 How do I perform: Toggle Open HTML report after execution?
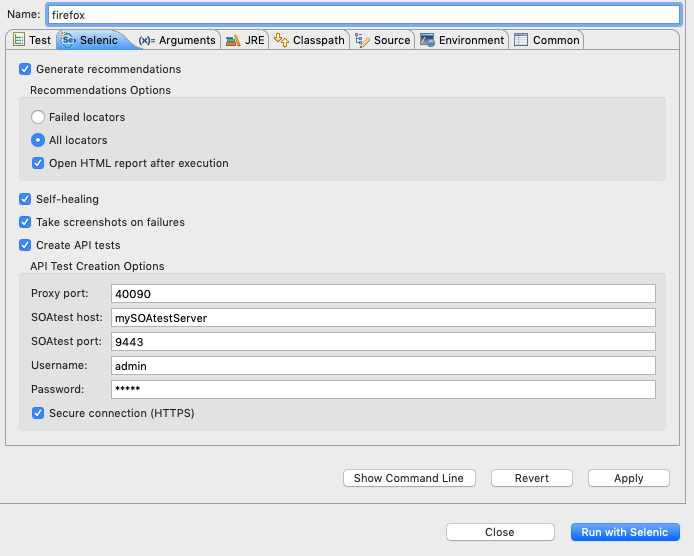(38, 163)
